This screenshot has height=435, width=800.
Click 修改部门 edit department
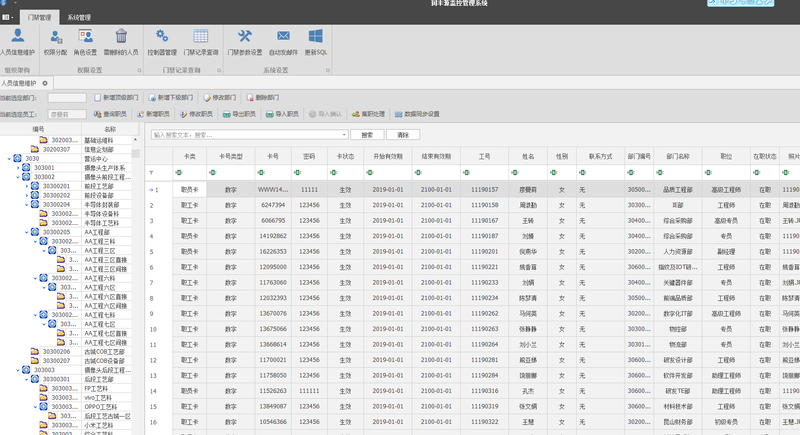pos(220,97)
